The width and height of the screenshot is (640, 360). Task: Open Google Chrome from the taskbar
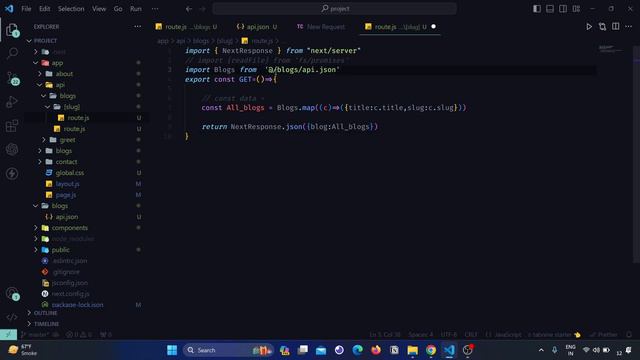[x=431, y=350]
